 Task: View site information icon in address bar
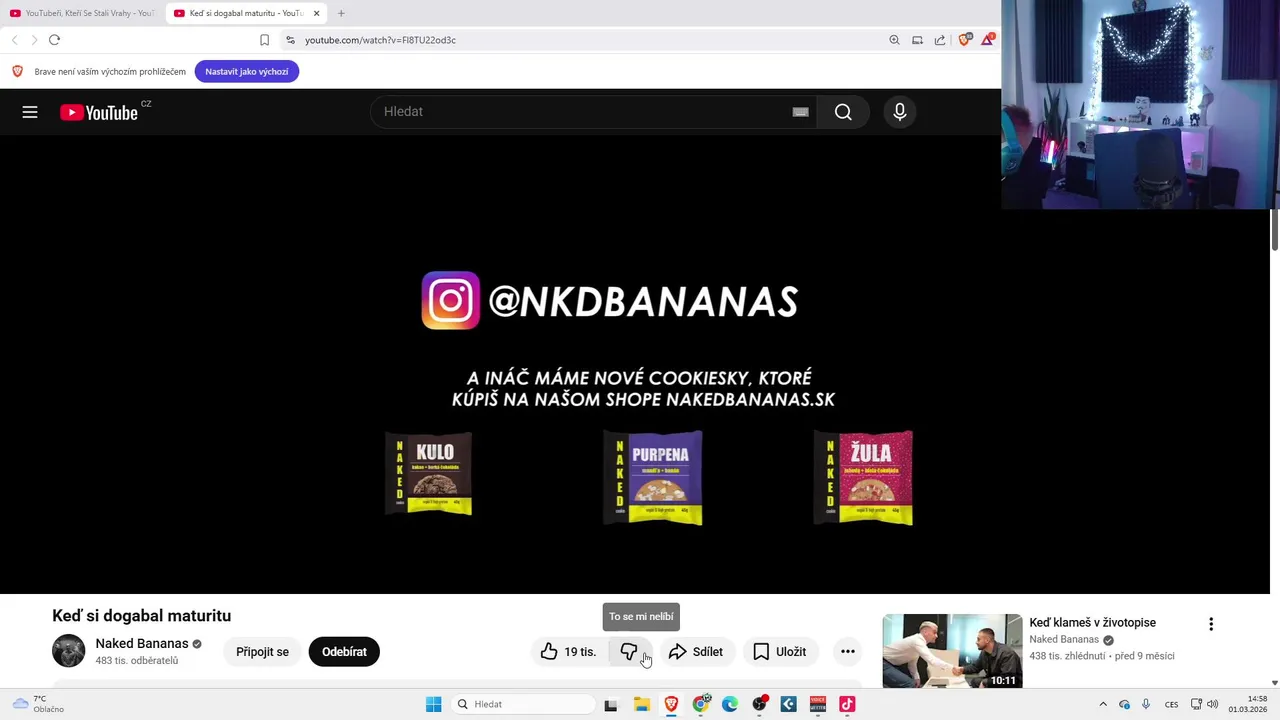(290, 40)
